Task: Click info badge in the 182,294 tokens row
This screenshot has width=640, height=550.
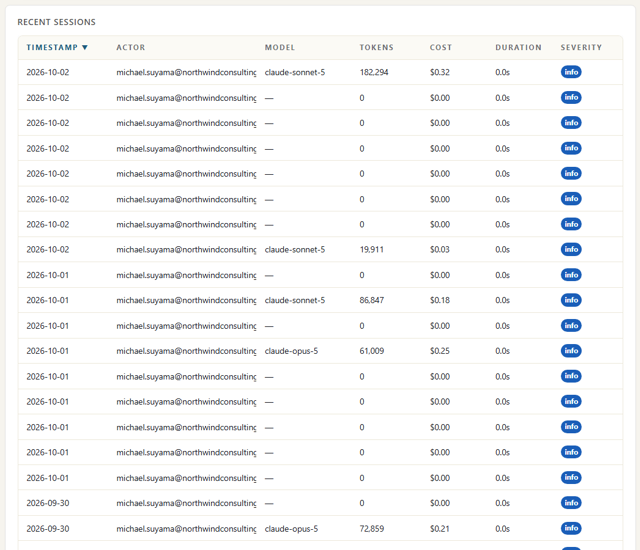Action: 571,72
